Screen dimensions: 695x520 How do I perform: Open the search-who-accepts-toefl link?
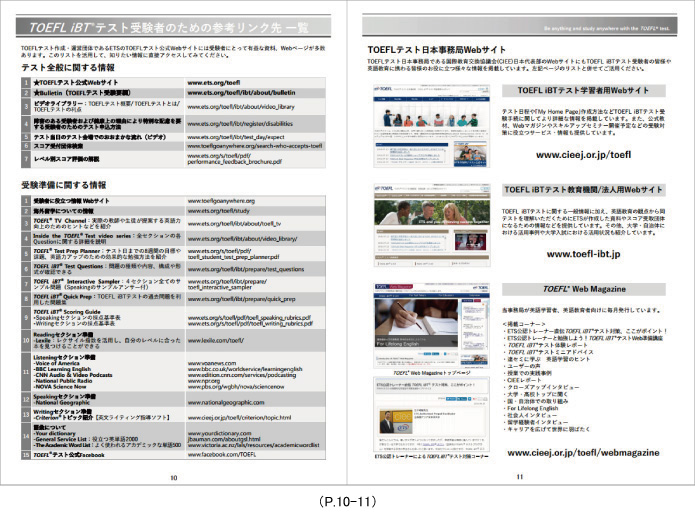tap(255, 146)
